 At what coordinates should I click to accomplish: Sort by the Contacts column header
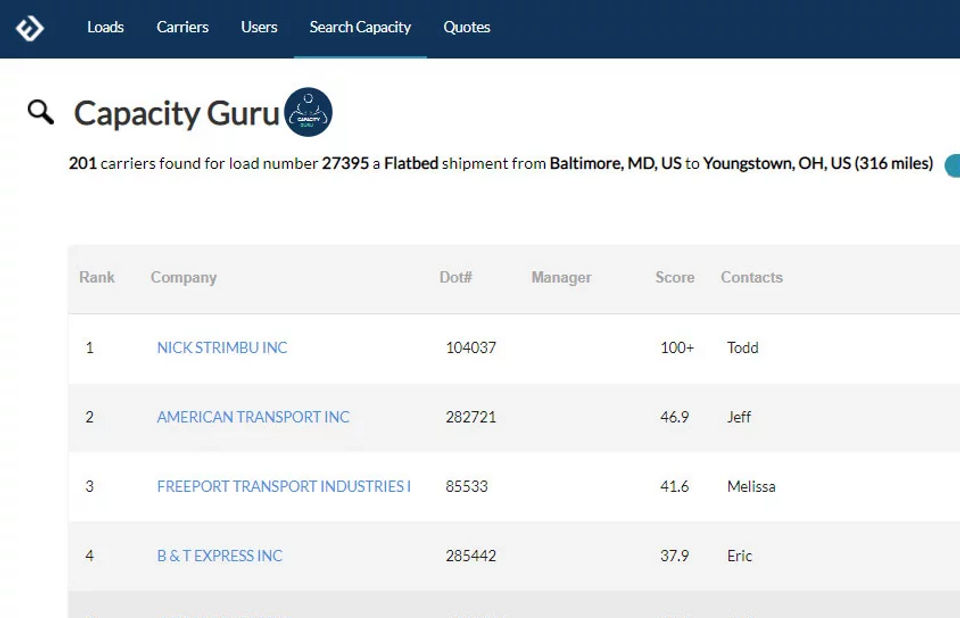click(751, 277)
